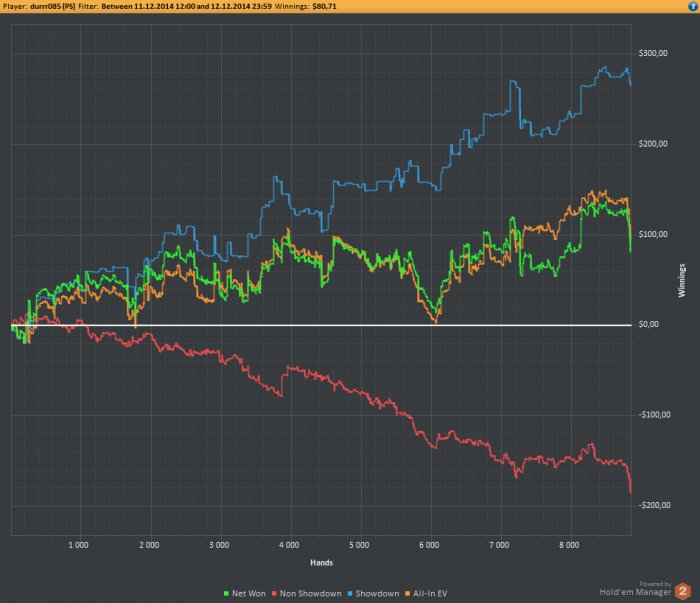Click the white $0,00 baseline on the chart

pos(321,325)
